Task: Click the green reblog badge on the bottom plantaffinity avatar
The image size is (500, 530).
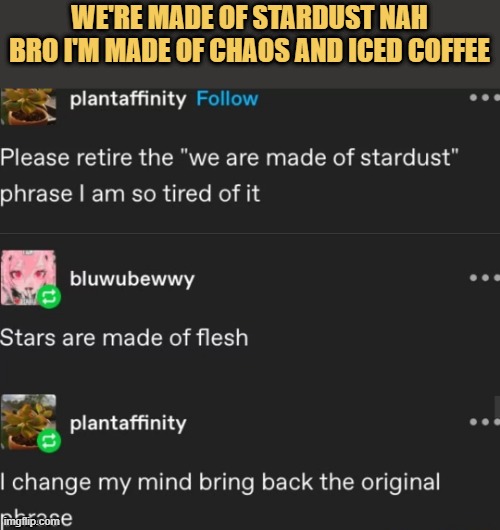Action: click(49, 441)
